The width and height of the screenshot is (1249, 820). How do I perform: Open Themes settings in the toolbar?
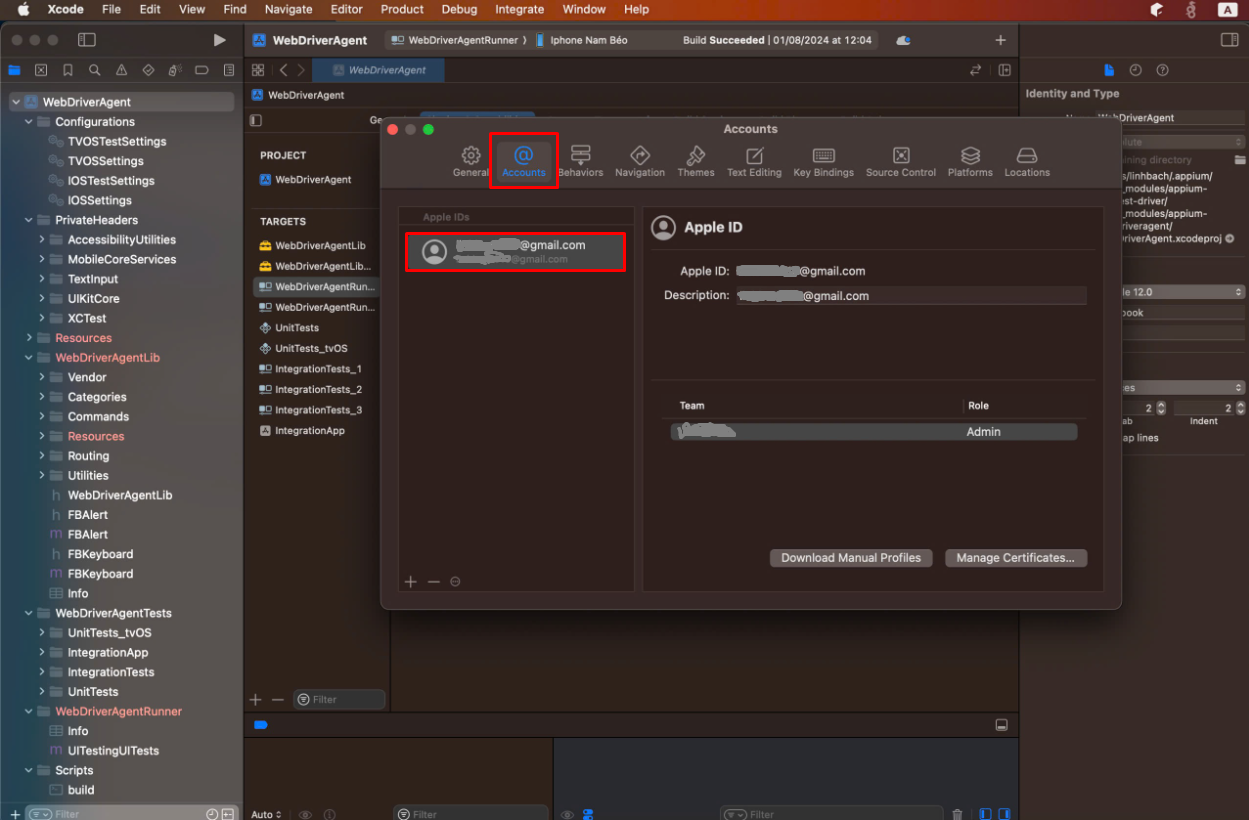pos(696,160)
